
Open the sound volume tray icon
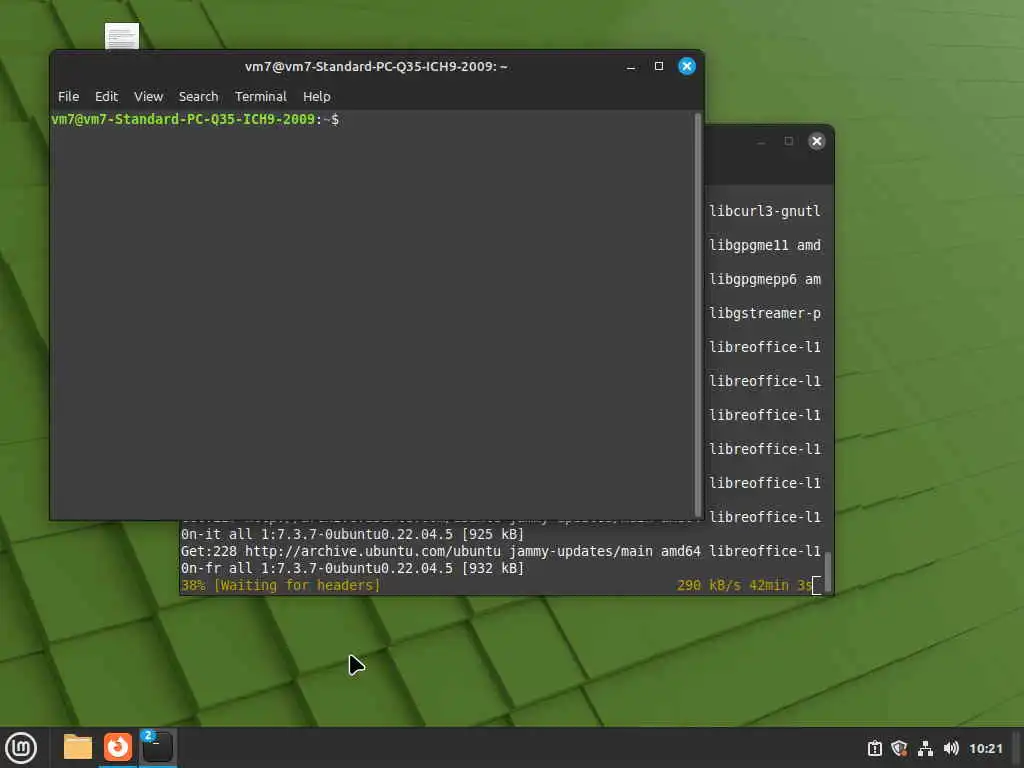951,748
